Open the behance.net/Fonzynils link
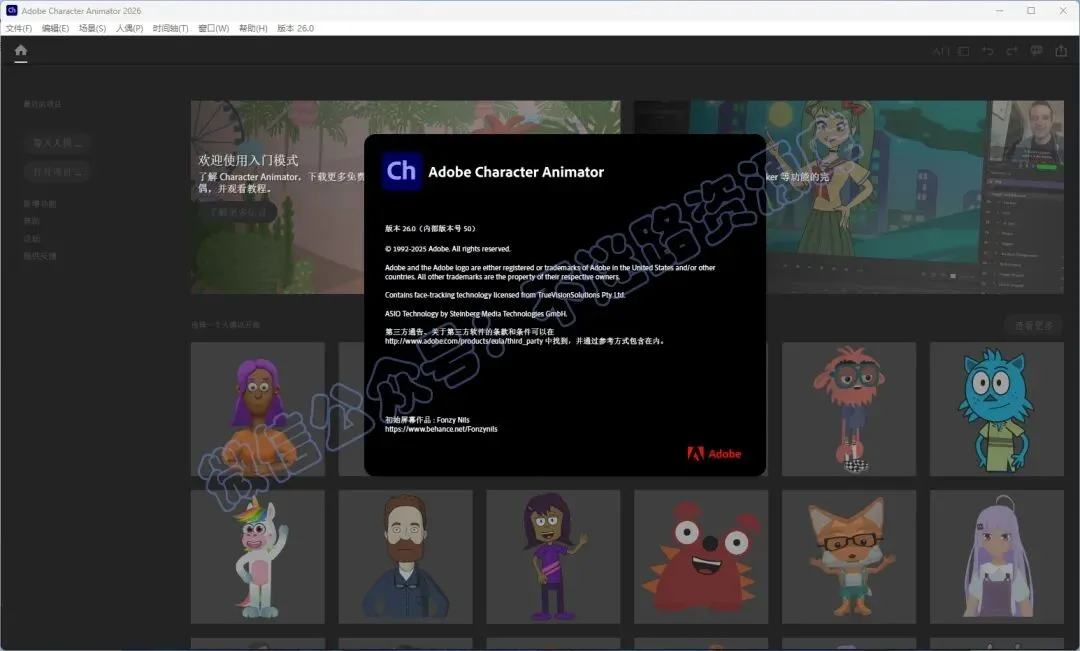This screenshot has height=651, width=1080. [441, 429]
